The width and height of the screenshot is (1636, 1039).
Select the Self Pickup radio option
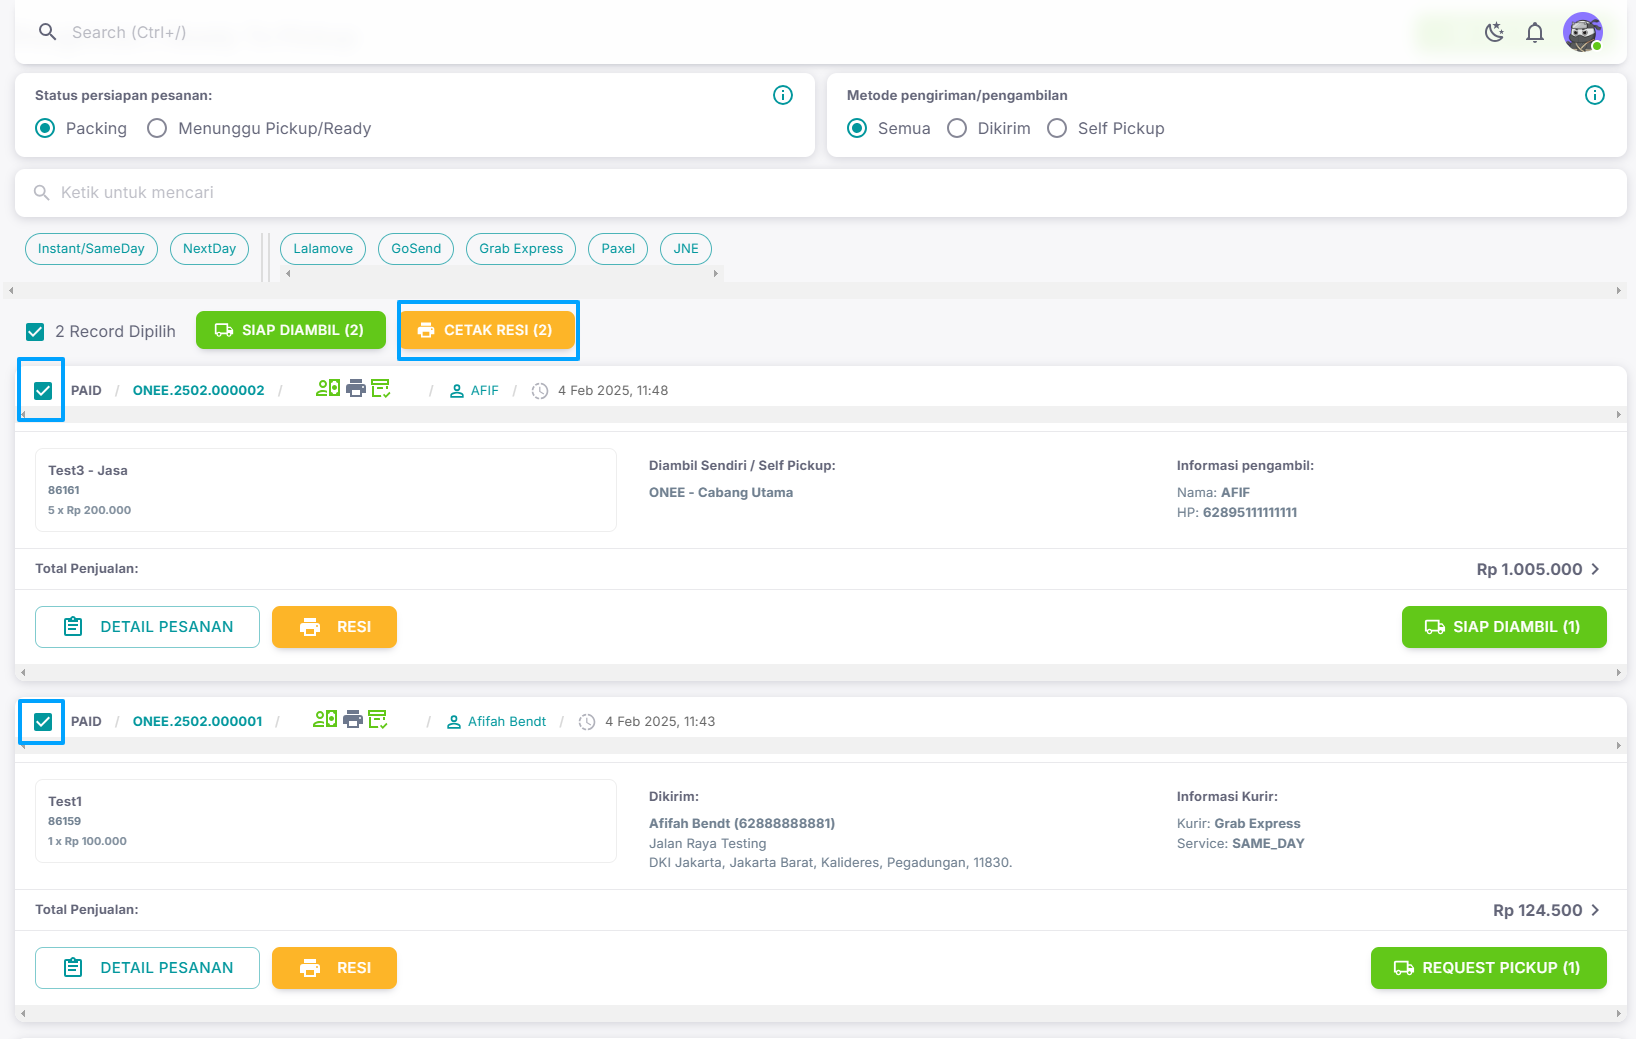1057,128
